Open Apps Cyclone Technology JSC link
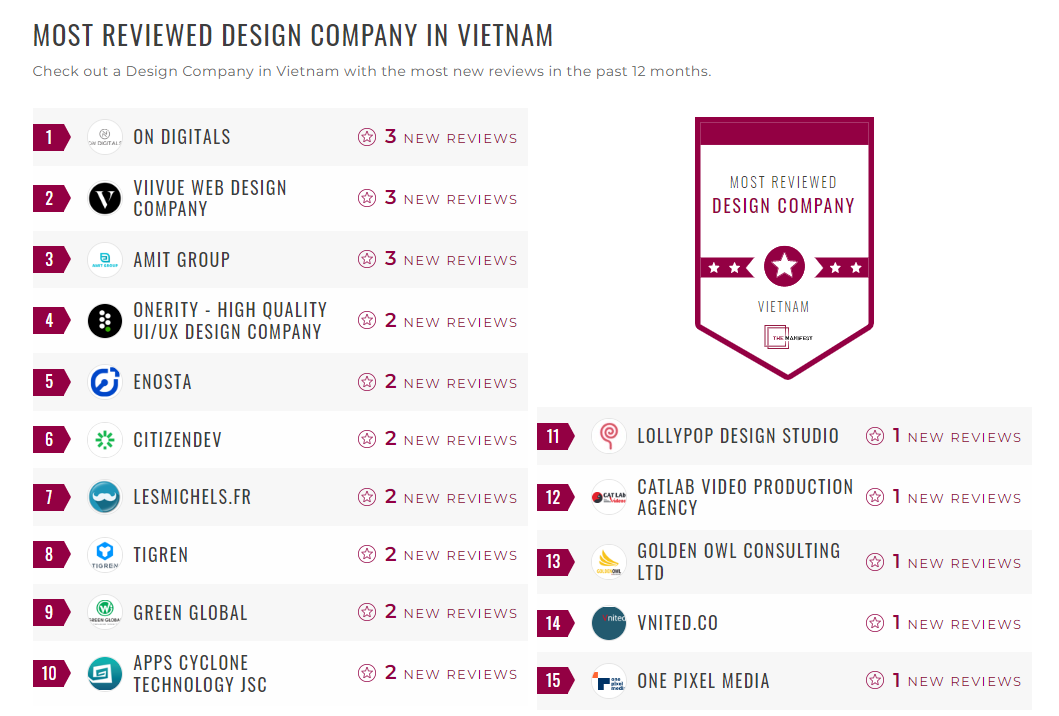Viewport: 1059px width, 716px height. tap(200, 673)
